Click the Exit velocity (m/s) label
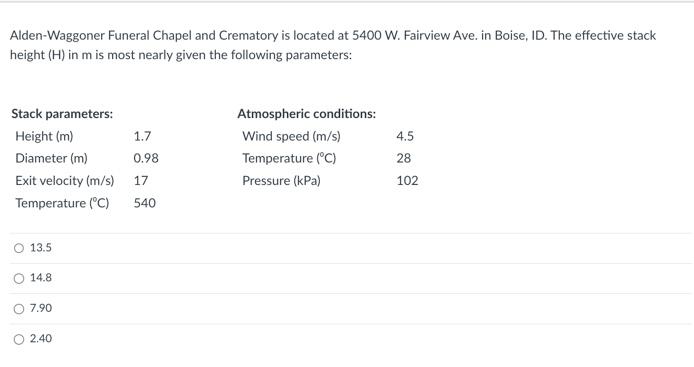Viewport: 694px width, 367px height. tap(65, 181)
